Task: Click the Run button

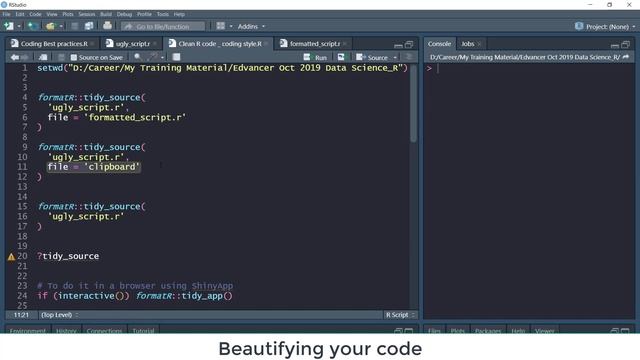Action: point(315,58)
